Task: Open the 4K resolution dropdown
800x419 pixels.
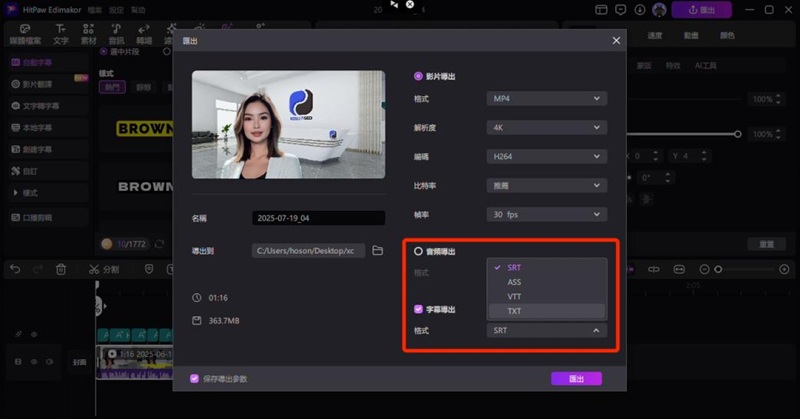Action: coord(547,128)
